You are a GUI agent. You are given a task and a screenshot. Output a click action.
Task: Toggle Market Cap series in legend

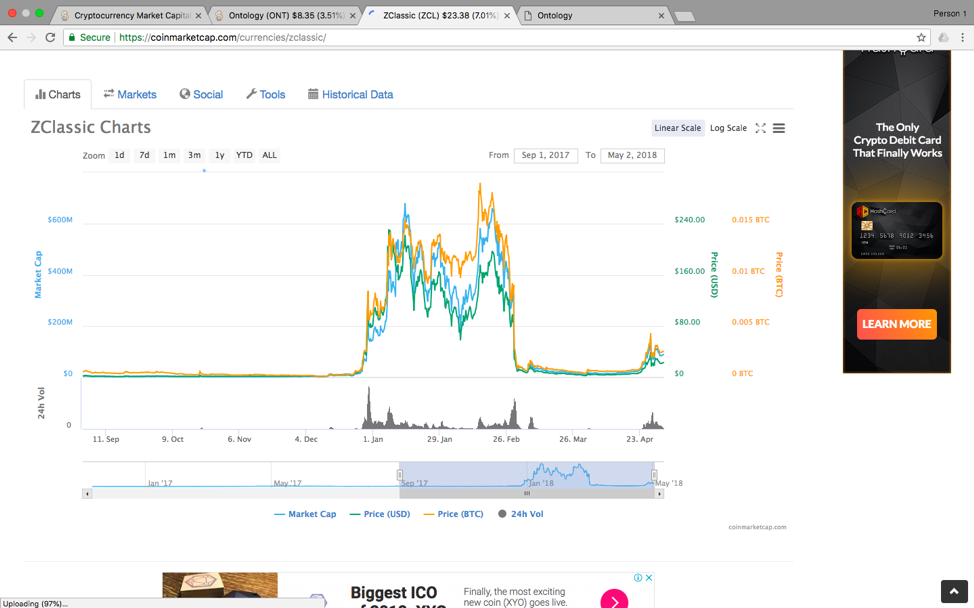pyautogui.click(x=305, y=514)
